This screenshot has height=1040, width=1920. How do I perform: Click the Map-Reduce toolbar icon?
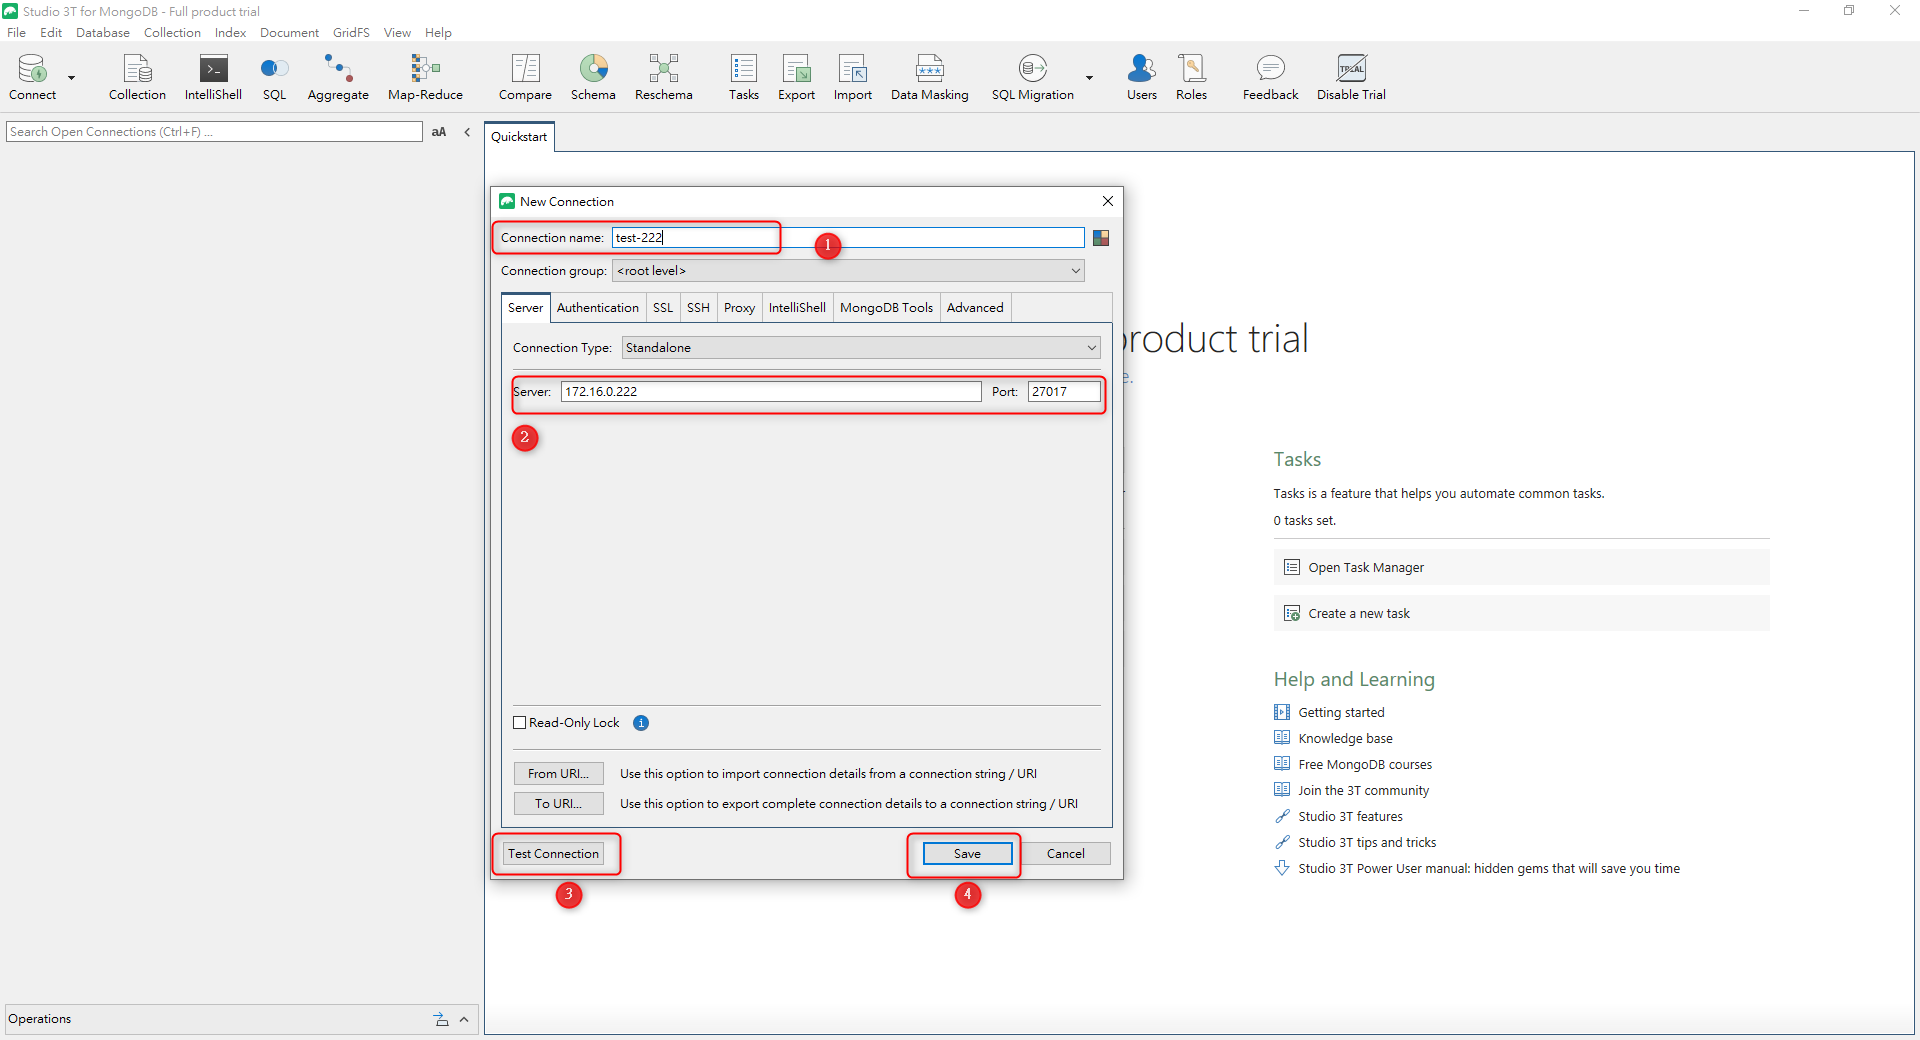[425, 77]
